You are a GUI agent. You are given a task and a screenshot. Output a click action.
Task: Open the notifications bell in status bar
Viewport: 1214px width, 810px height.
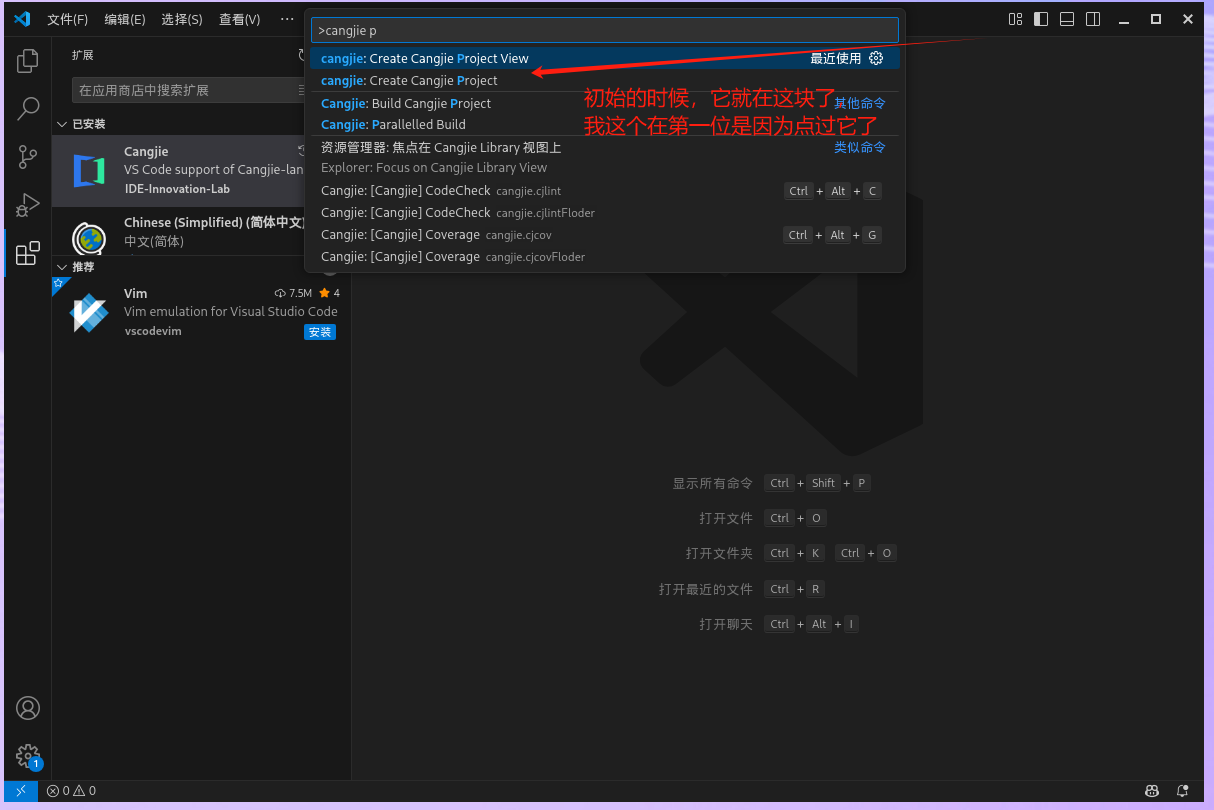pyautogui.click(x=1183, y=790)
